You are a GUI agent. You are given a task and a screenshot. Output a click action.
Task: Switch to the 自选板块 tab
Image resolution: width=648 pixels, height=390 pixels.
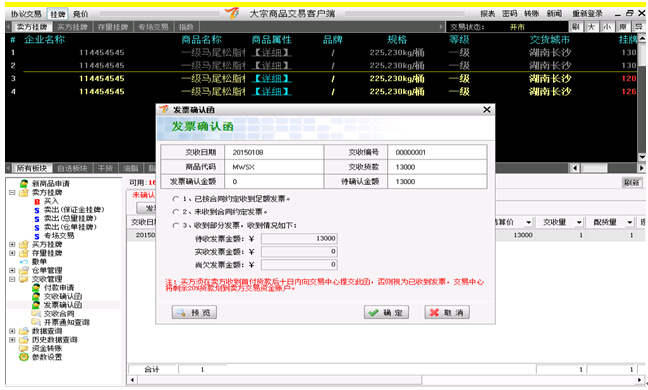coord(72,168)
